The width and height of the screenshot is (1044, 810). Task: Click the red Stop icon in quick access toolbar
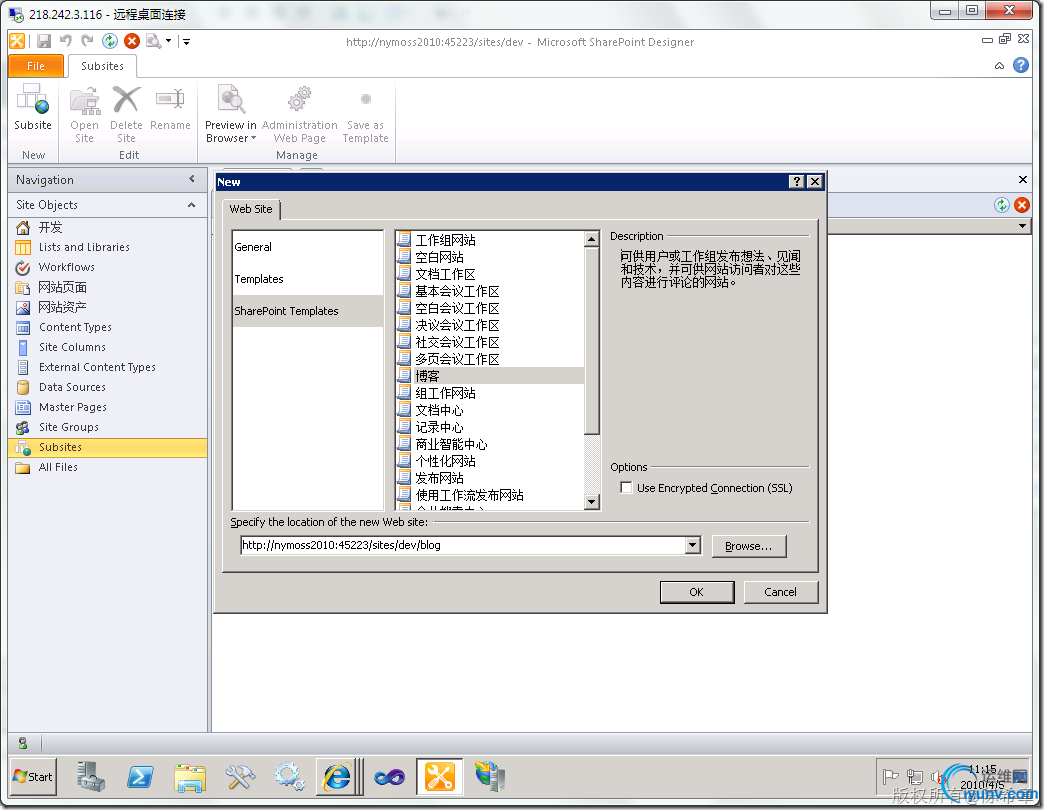132,41
